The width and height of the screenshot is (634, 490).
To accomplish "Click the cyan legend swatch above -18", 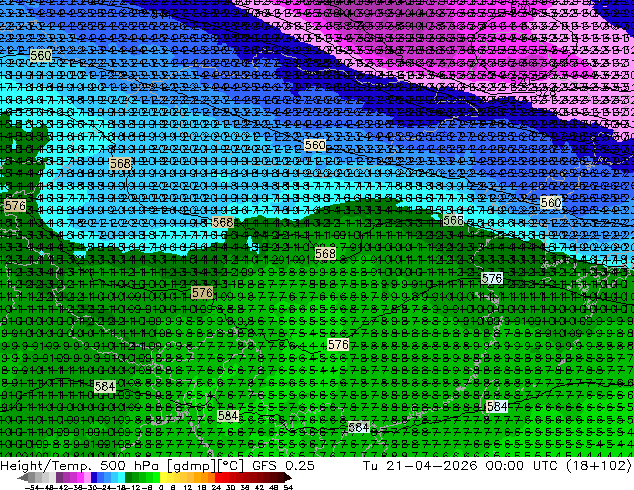I will point(121,477).
